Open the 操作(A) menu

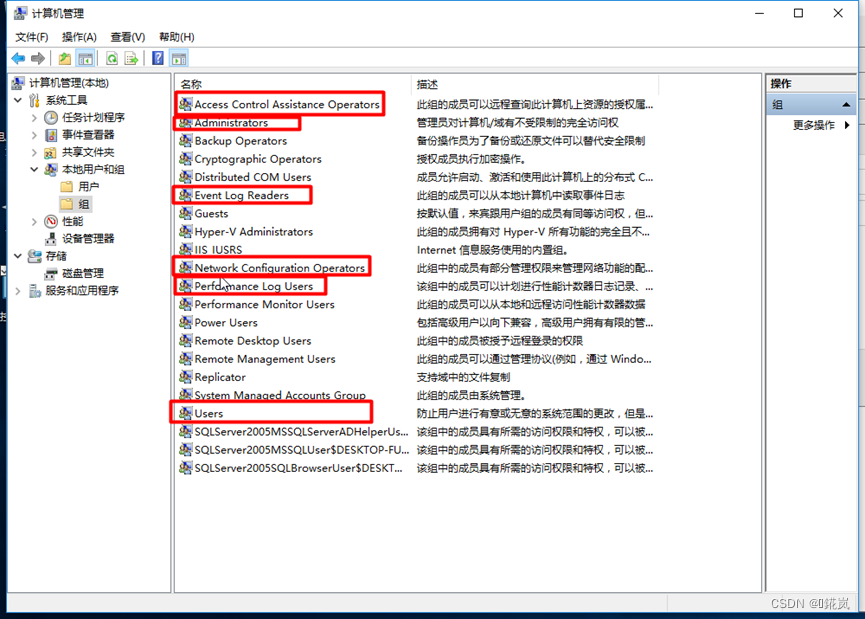click(x=79, y=37)
